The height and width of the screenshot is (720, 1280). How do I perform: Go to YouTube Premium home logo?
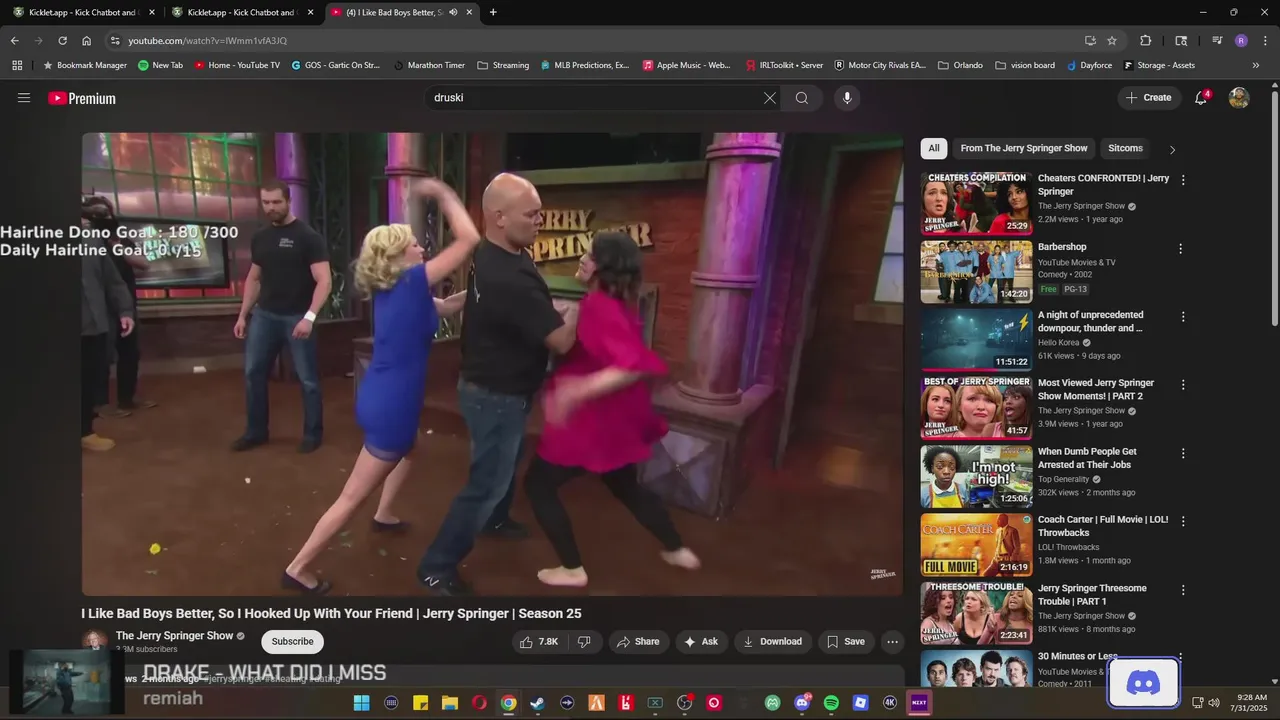[x=82, y=98]
